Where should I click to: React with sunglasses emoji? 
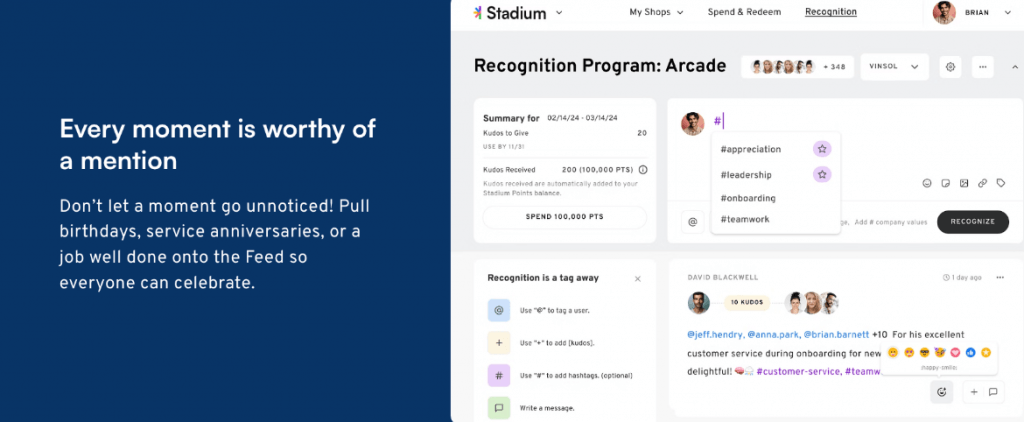pos(924,353)
